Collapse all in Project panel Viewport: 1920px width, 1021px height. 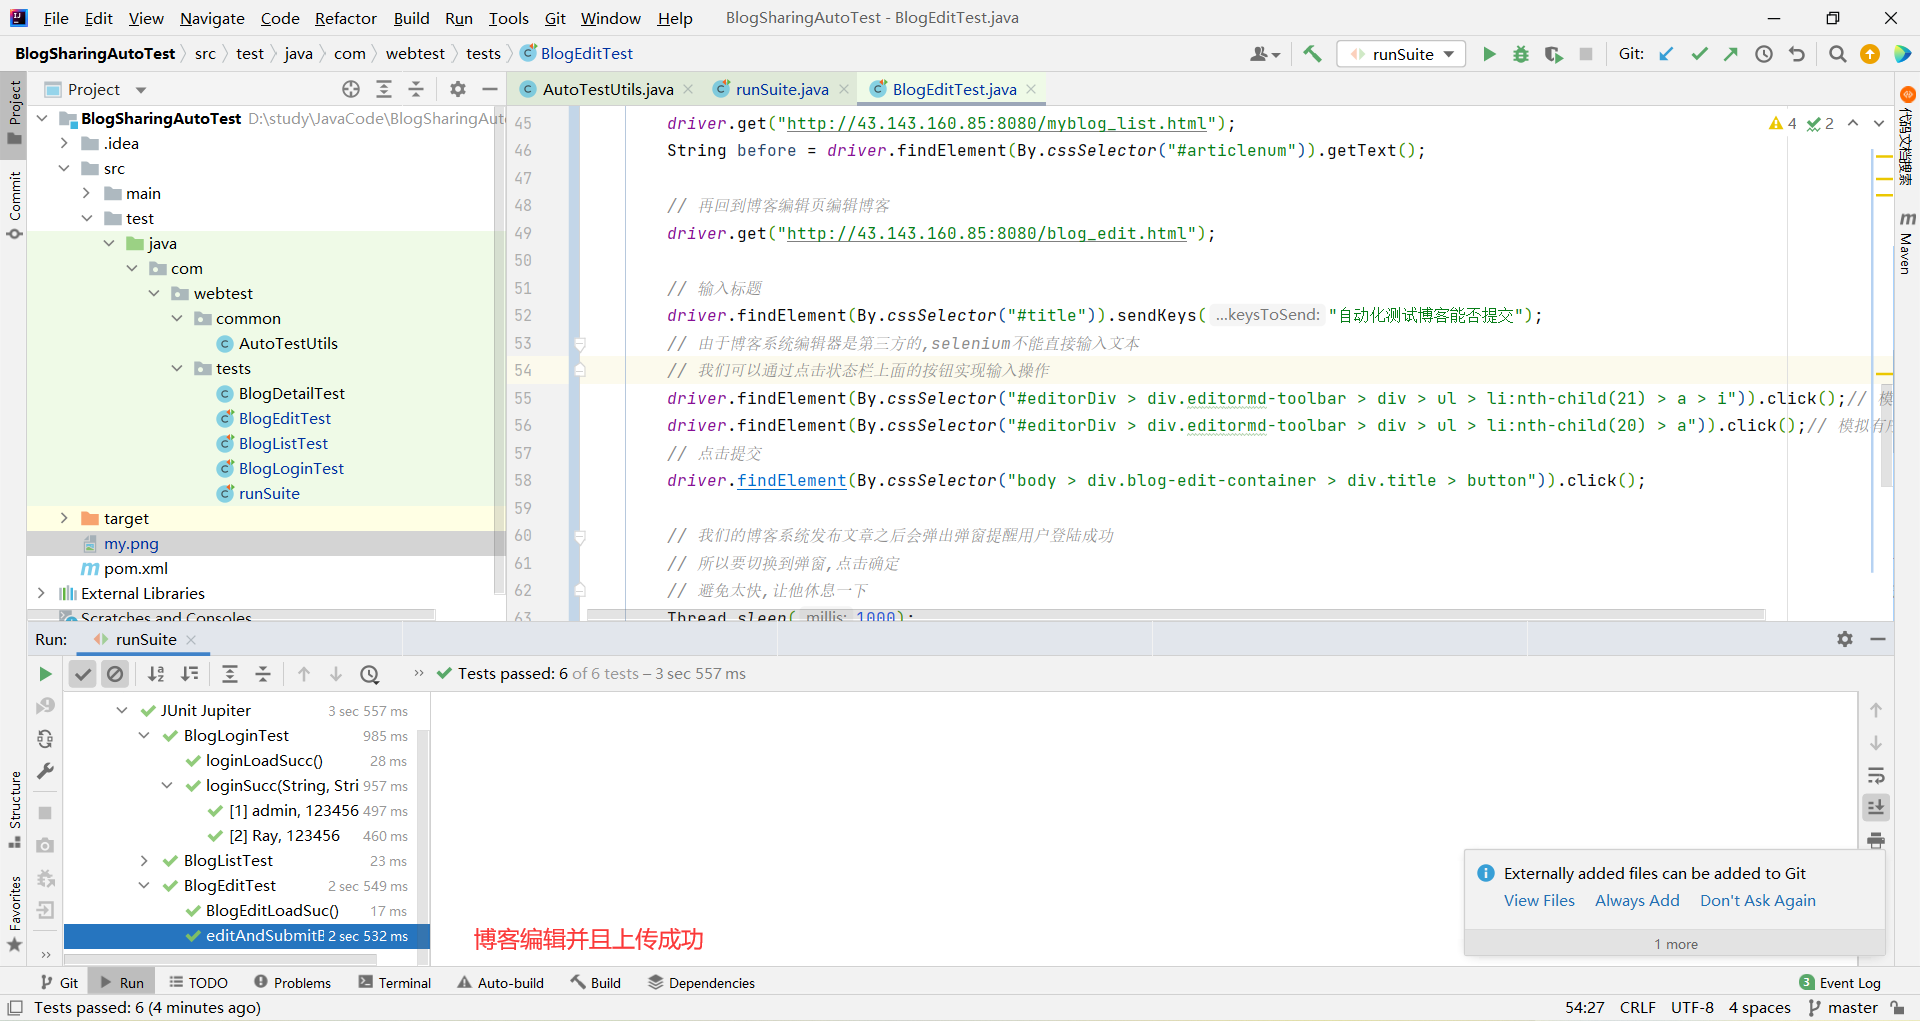(x=416, y=89)
